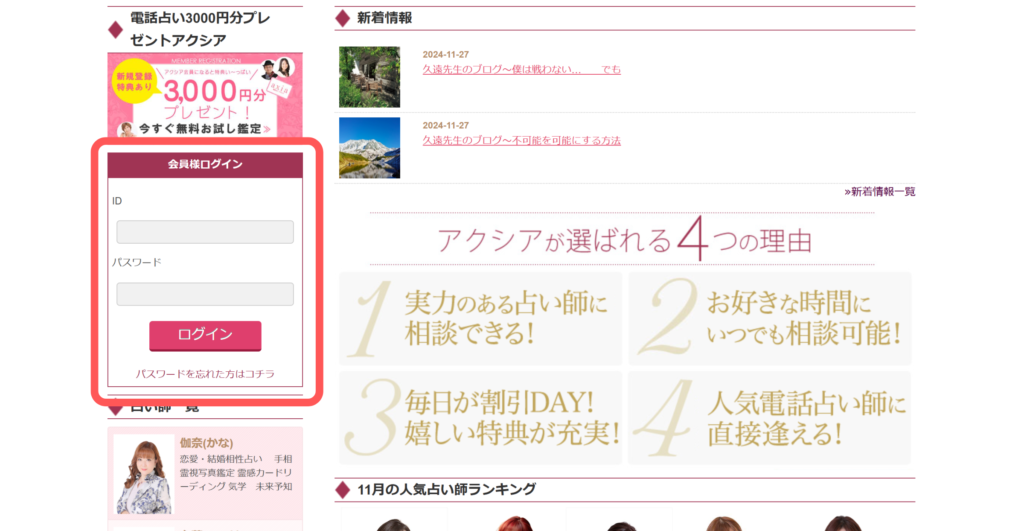Click diamond icon beside 電話占い3000円分プレゼント heading
This screenshot has width=1024, height=531.
click(x=115, y=29)
